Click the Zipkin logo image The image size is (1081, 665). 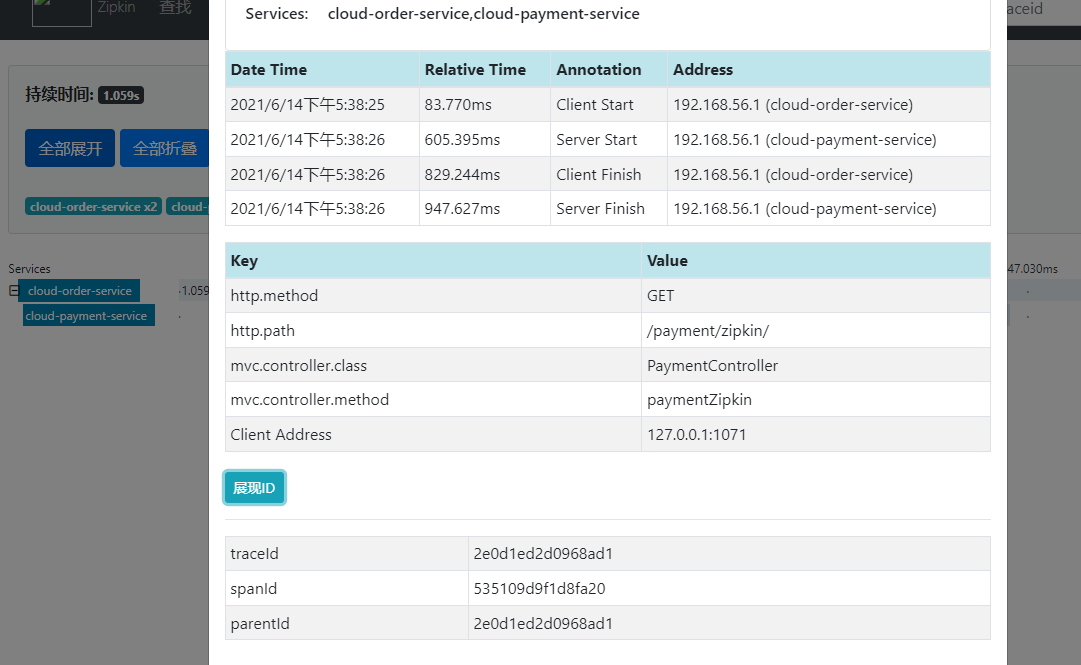pos(62,12)
